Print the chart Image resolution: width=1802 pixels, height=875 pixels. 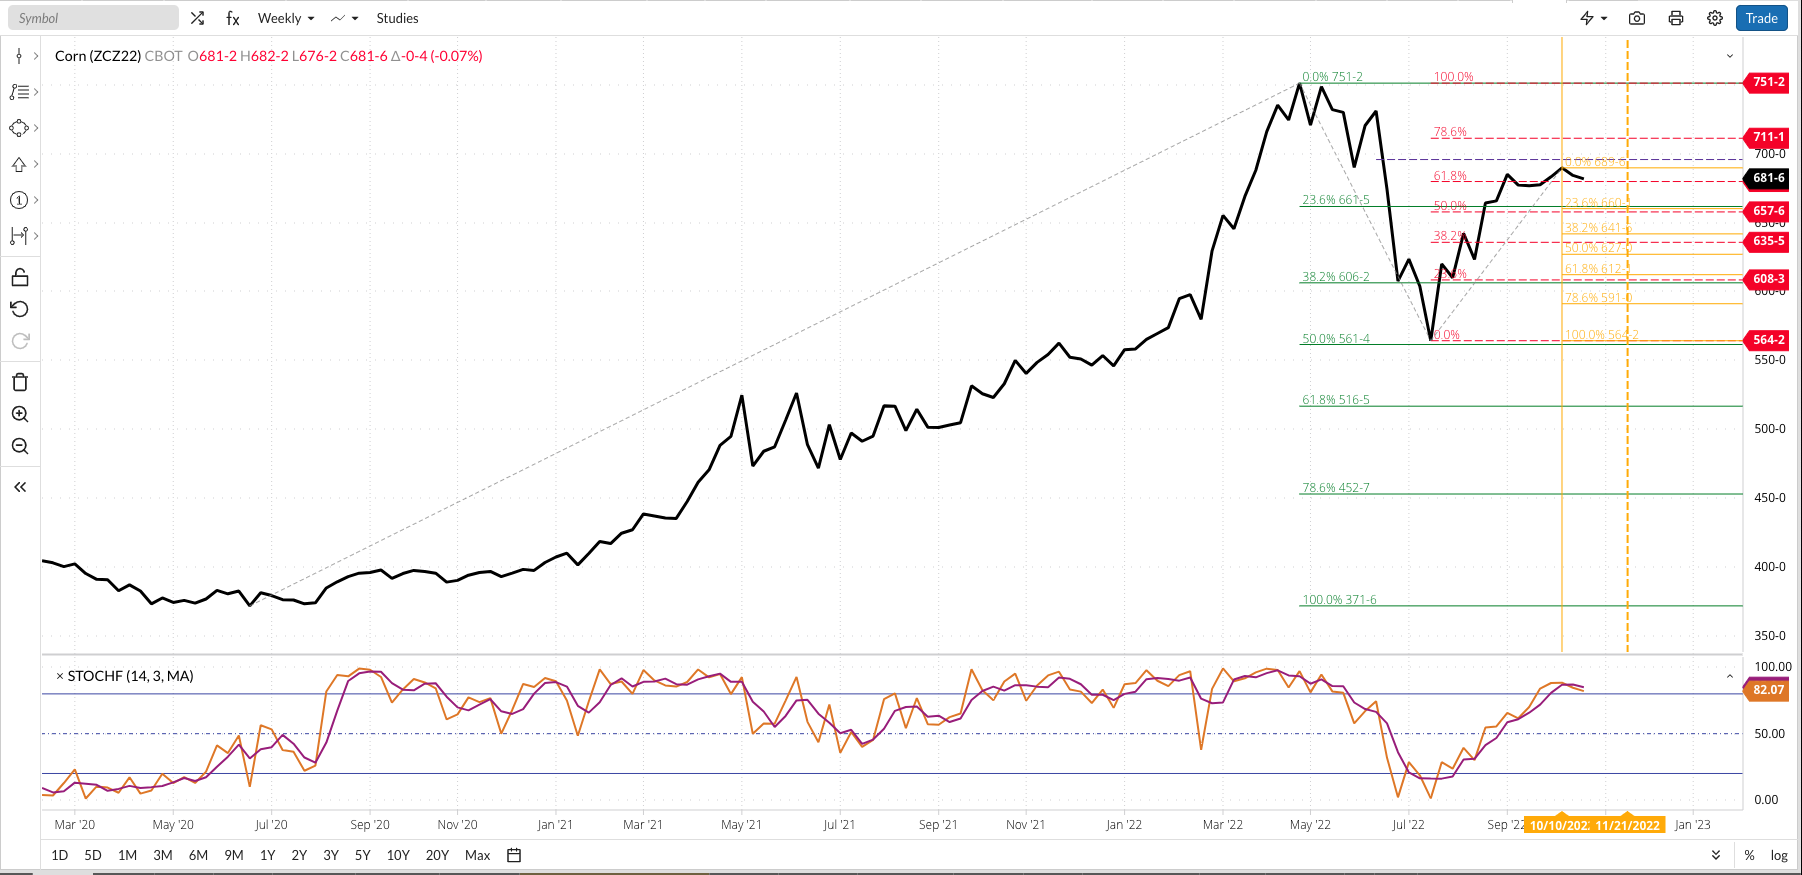click(x=1676, y=18)
